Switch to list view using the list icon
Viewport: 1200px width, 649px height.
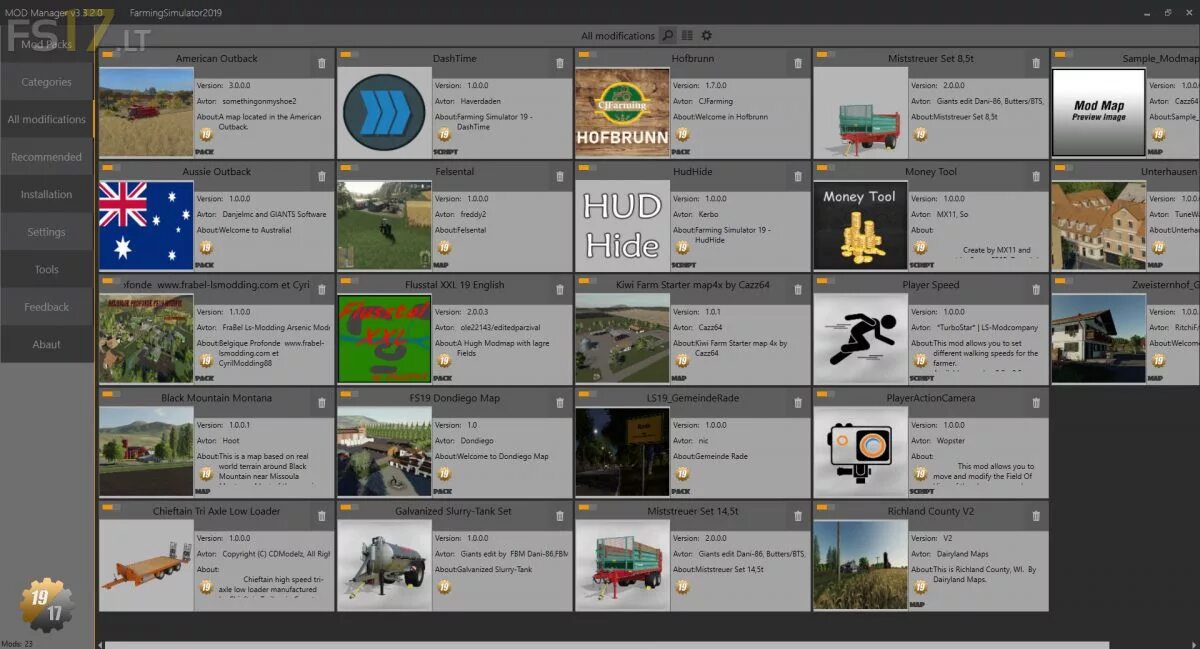[x=686, y=33]
